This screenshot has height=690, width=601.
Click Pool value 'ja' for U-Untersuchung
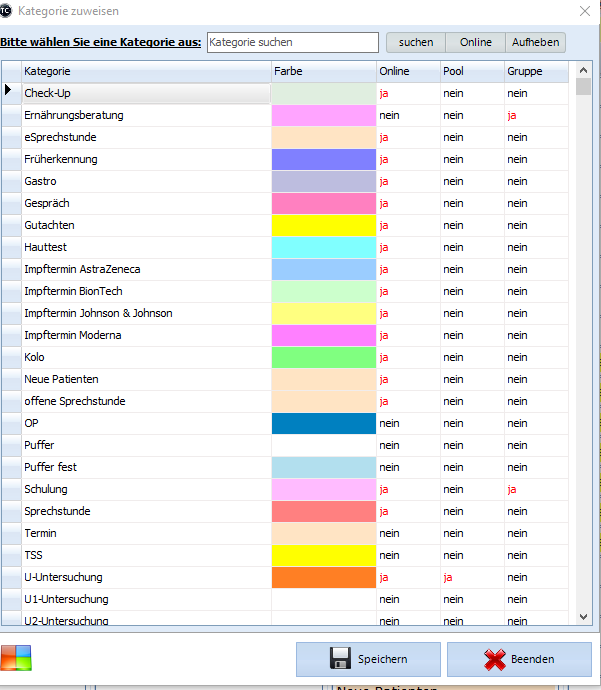click(x=449, y=577)
